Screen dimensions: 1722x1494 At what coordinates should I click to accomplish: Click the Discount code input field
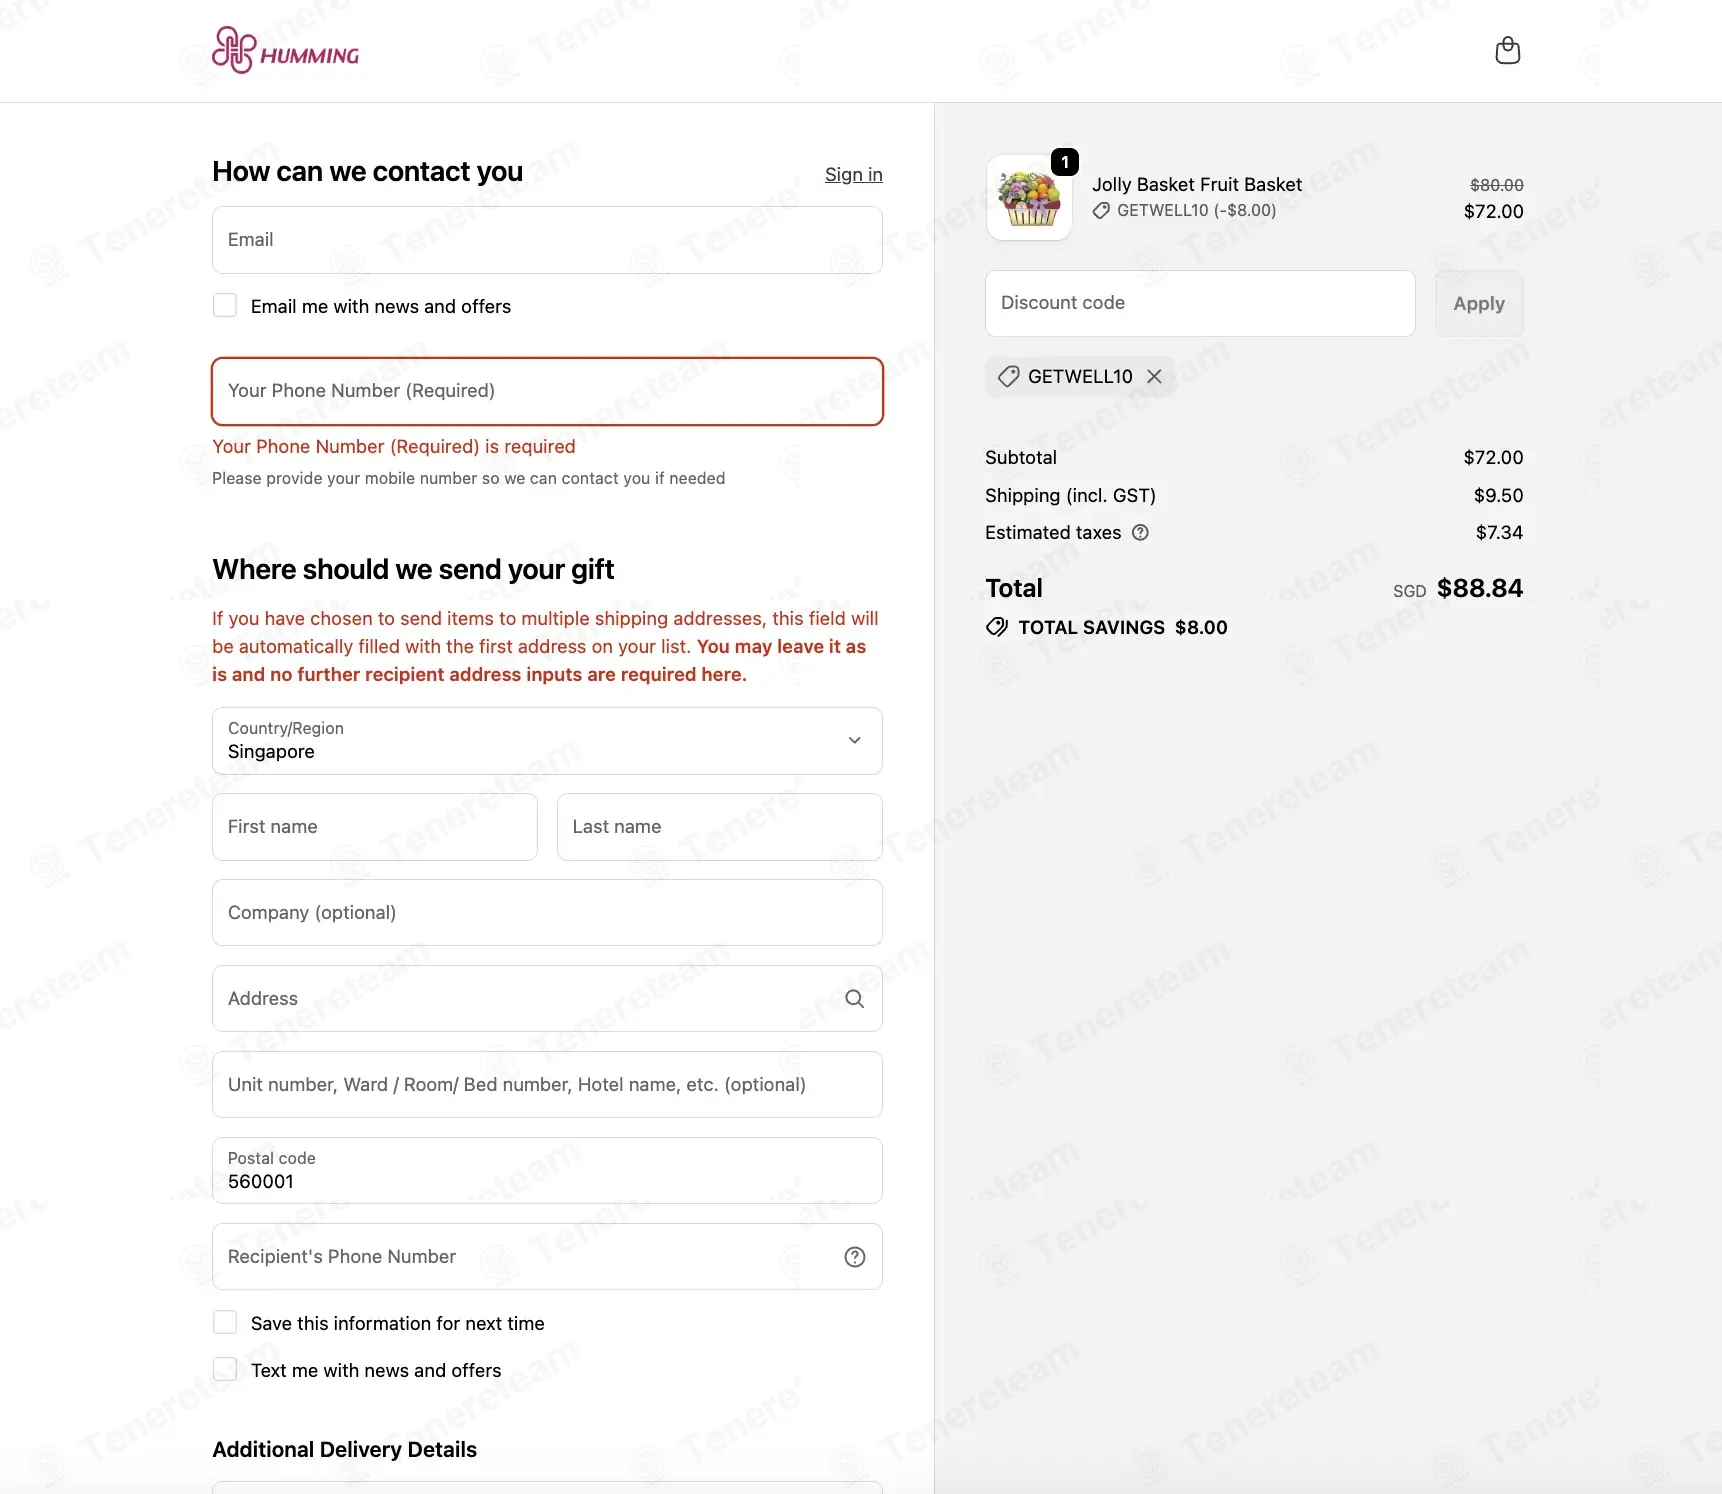[x=1200, y=304]
